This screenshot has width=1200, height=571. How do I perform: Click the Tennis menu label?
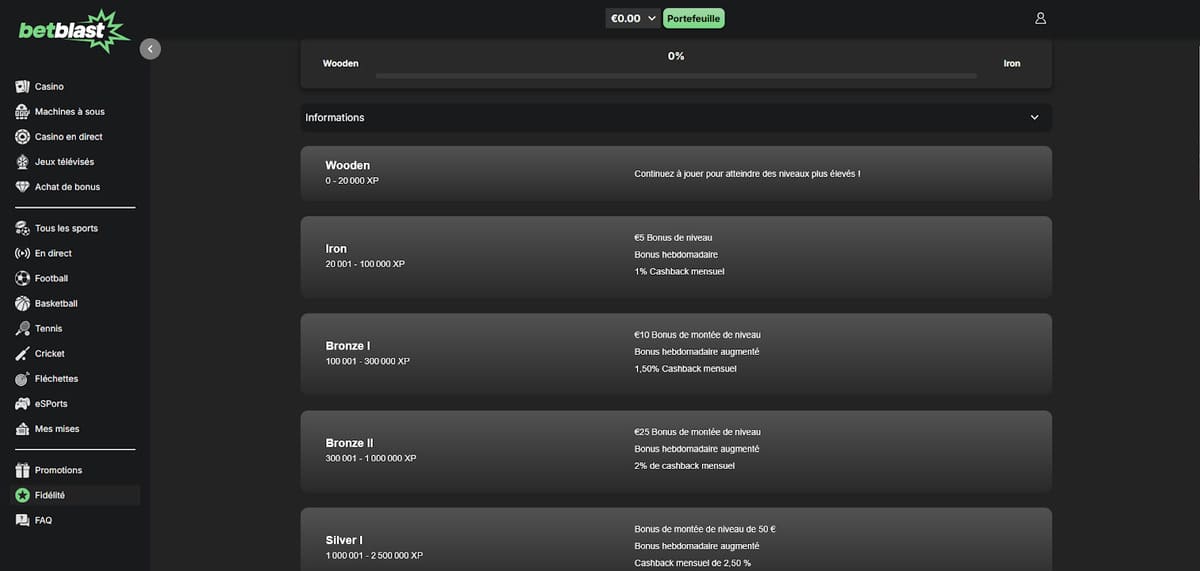pyautogui.click(x=48, y=328)
